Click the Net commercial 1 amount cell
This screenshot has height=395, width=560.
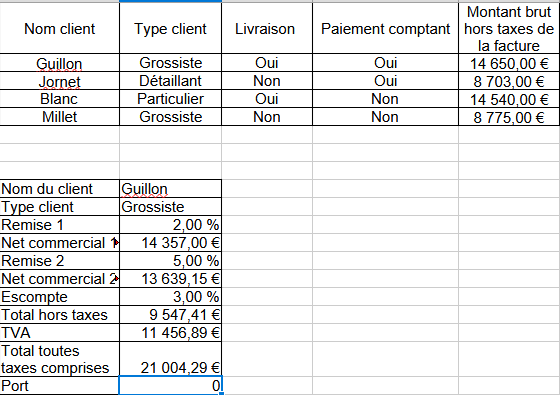(170, 243)
